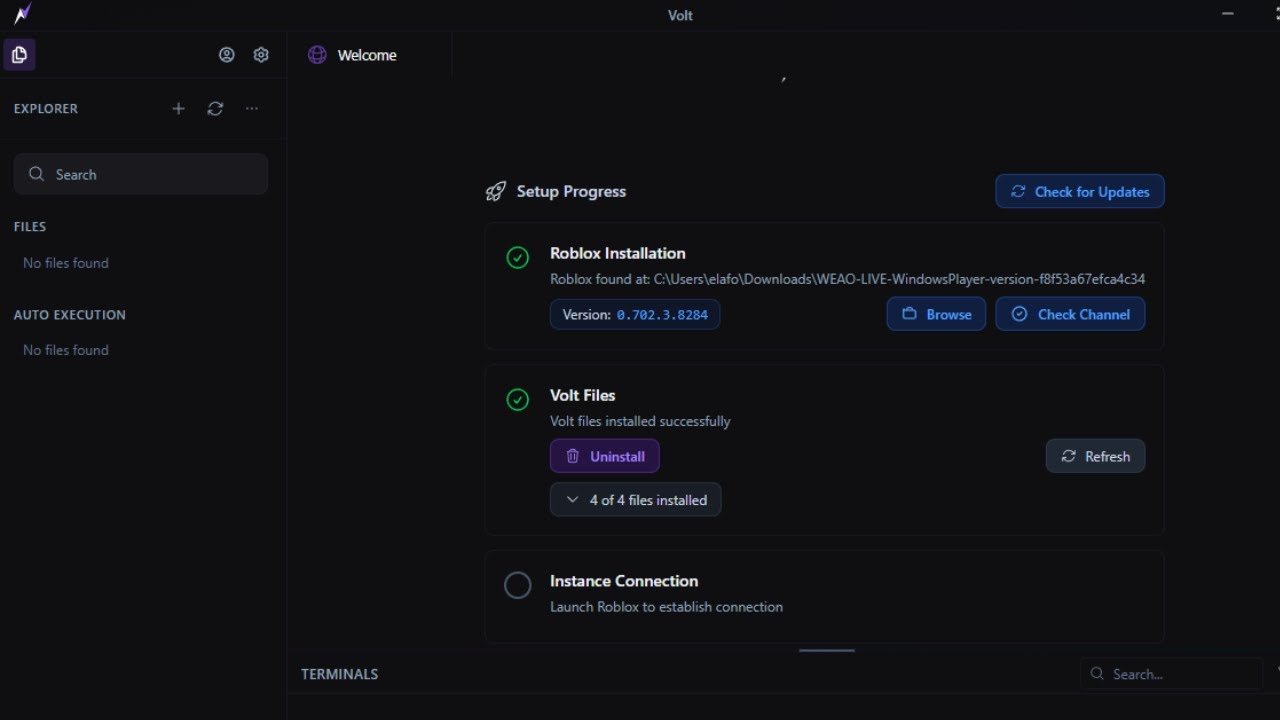Open the account profile icon
1280x720 pixels.
point(227,55)
